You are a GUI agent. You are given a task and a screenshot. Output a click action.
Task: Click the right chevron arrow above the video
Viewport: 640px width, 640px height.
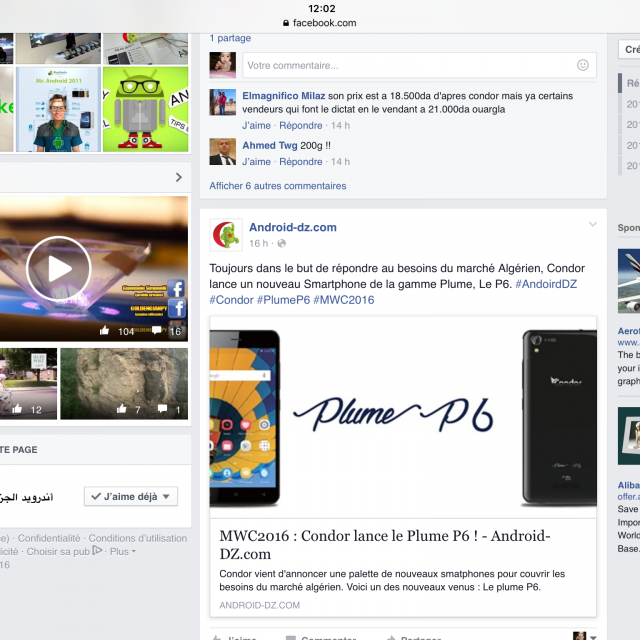pyautogui.click(x=179, y=178)
